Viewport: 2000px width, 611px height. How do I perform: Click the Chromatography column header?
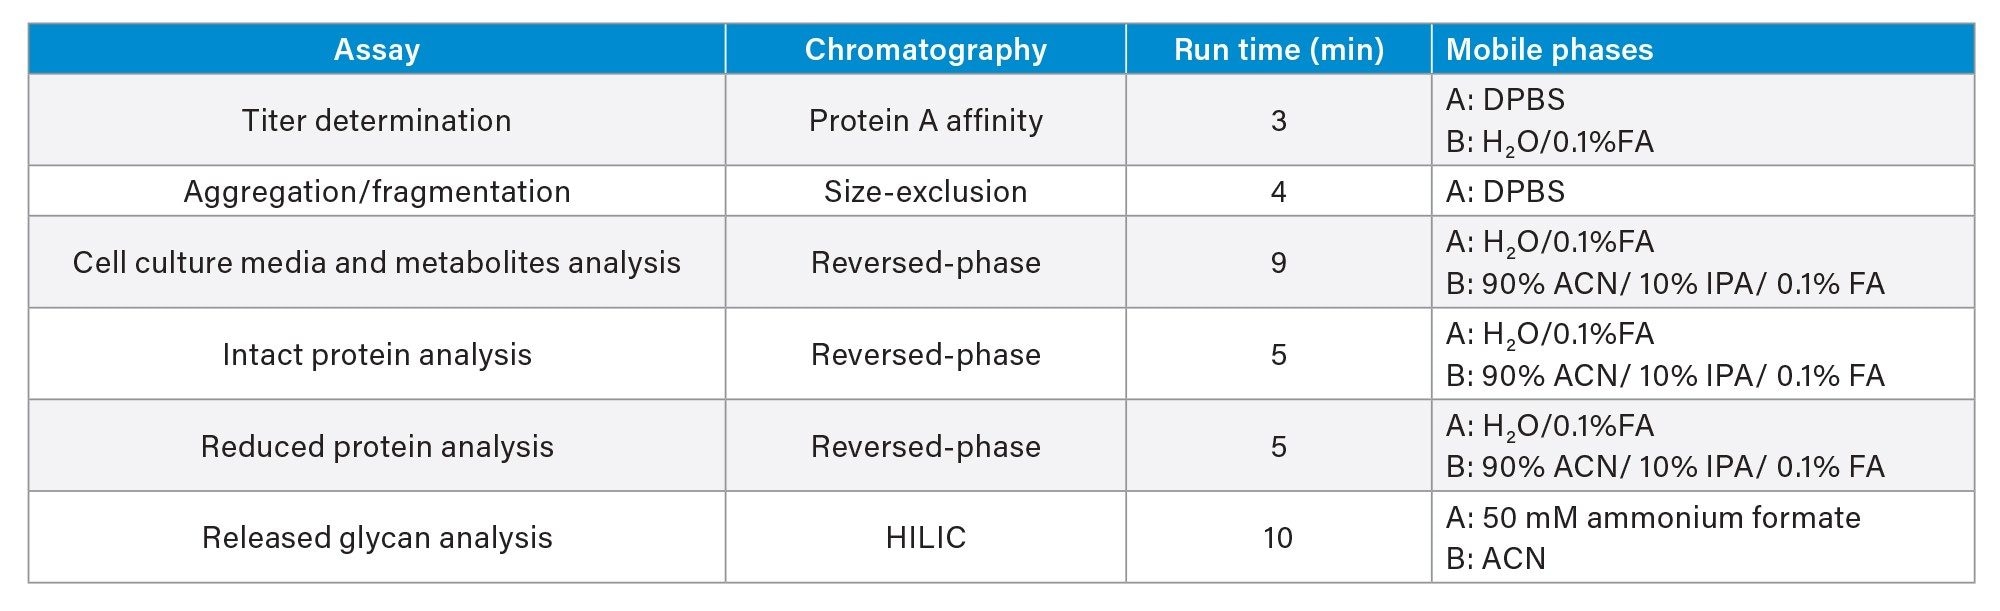coord(925,50)
